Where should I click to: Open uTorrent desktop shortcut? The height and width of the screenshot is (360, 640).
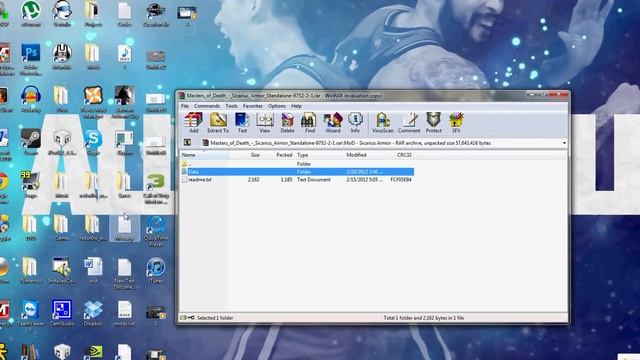coord(31,14)
